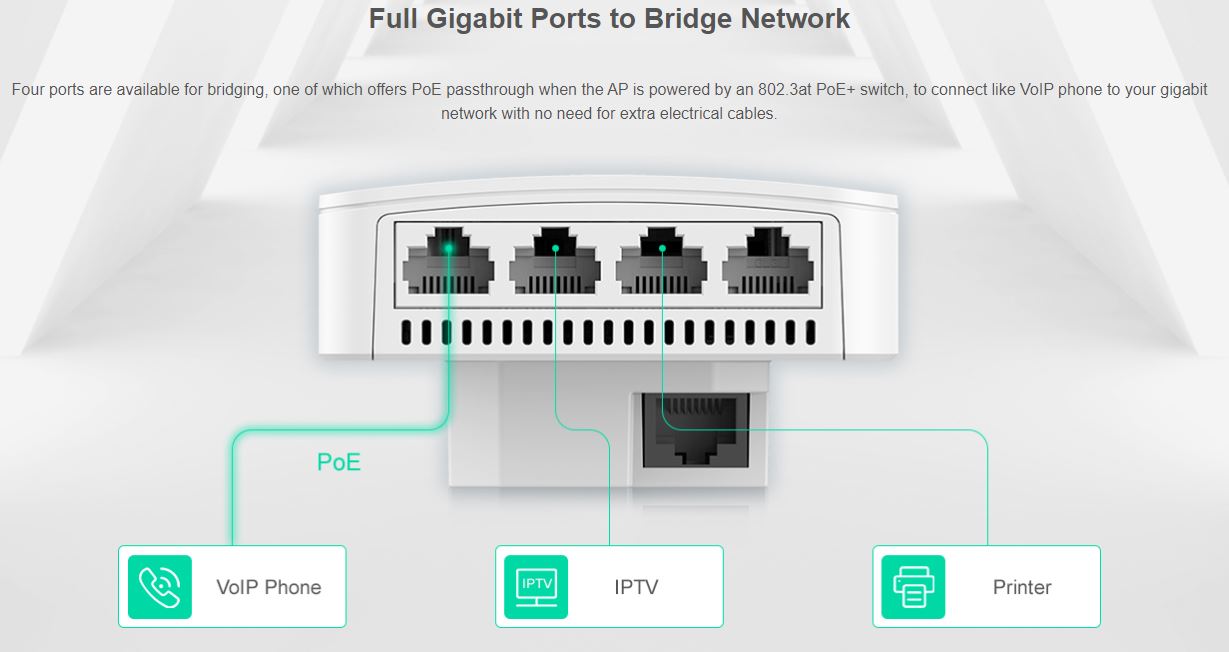Select the third Ethernet port

(x=662, y=260)
